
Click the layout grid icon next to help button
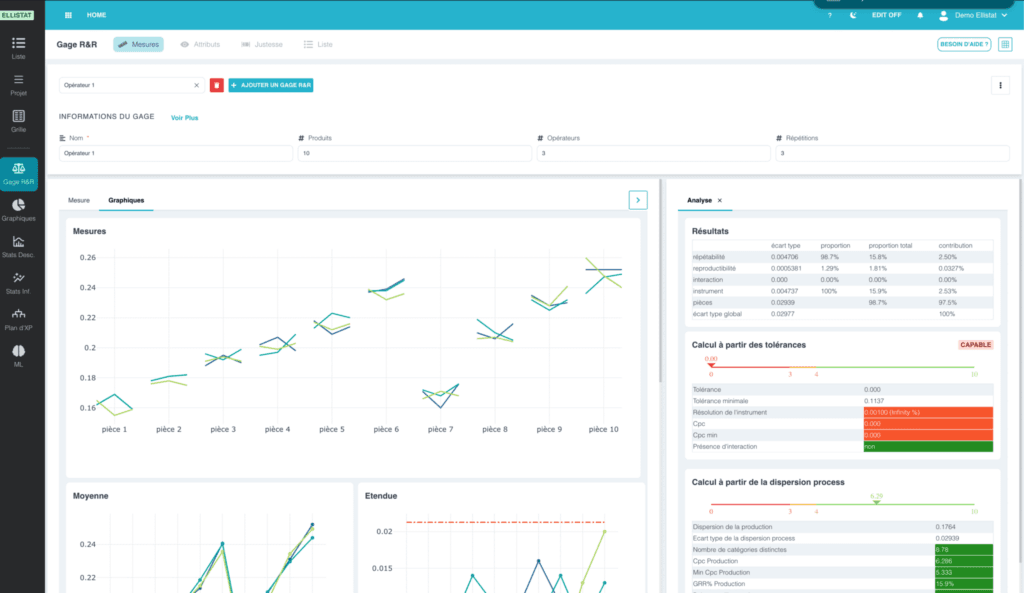(x=1005, y=44)
